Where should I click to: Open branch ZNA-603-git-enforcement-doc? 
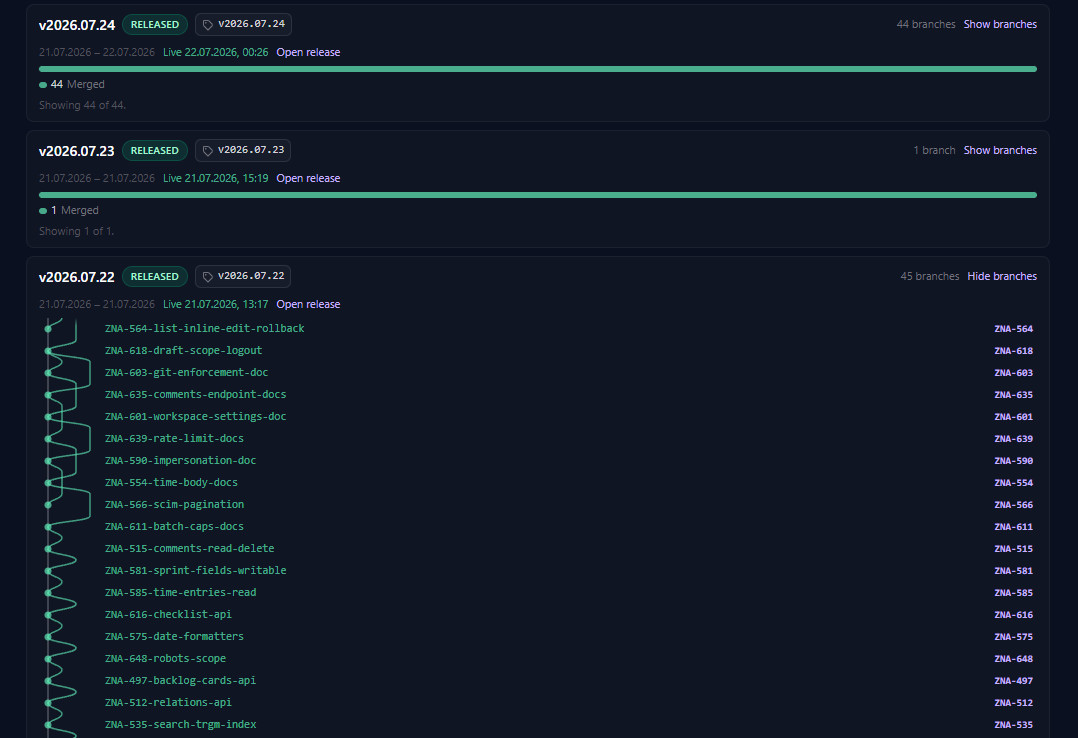[186, 373]
